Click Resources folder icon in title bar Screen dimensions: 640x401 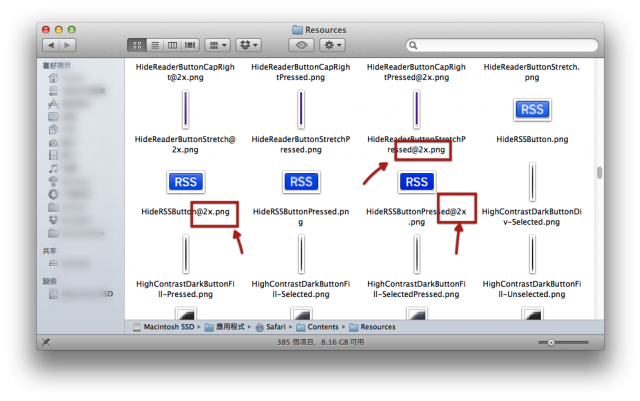tap(298, 30)
